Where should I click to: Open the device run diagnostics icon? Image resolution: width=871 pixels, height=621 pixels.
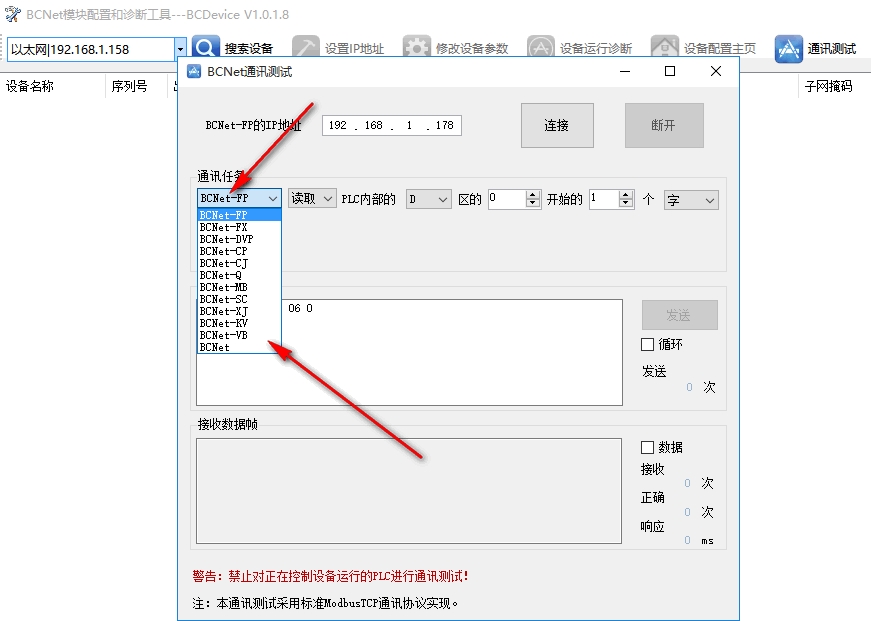point(540,48)
